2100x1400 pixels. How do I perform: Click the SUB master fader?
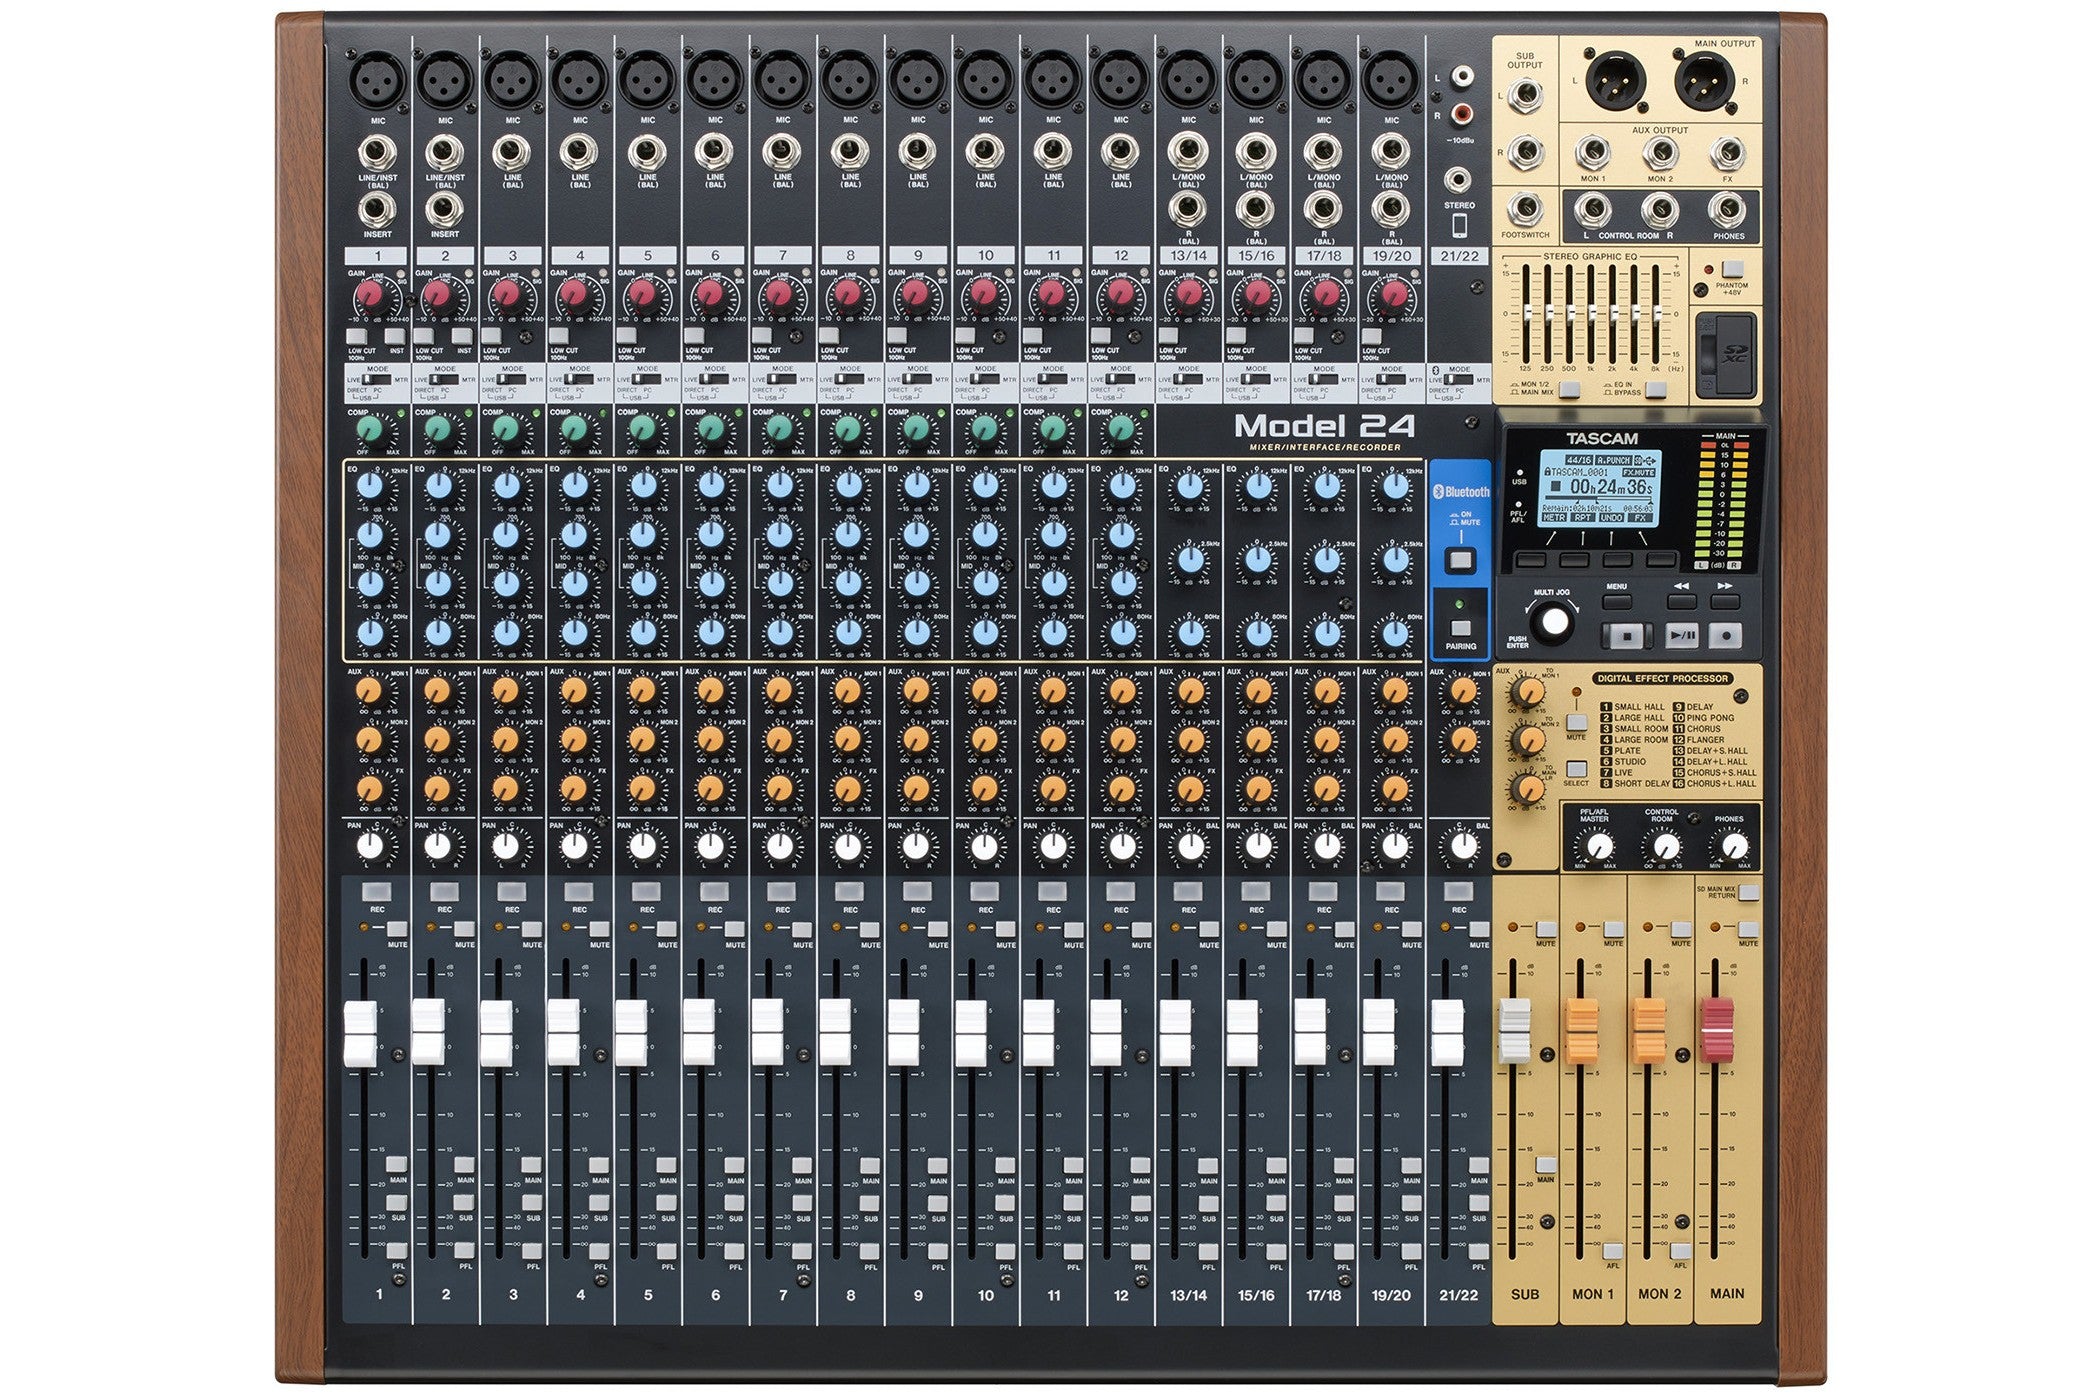click(1513, 1030)
